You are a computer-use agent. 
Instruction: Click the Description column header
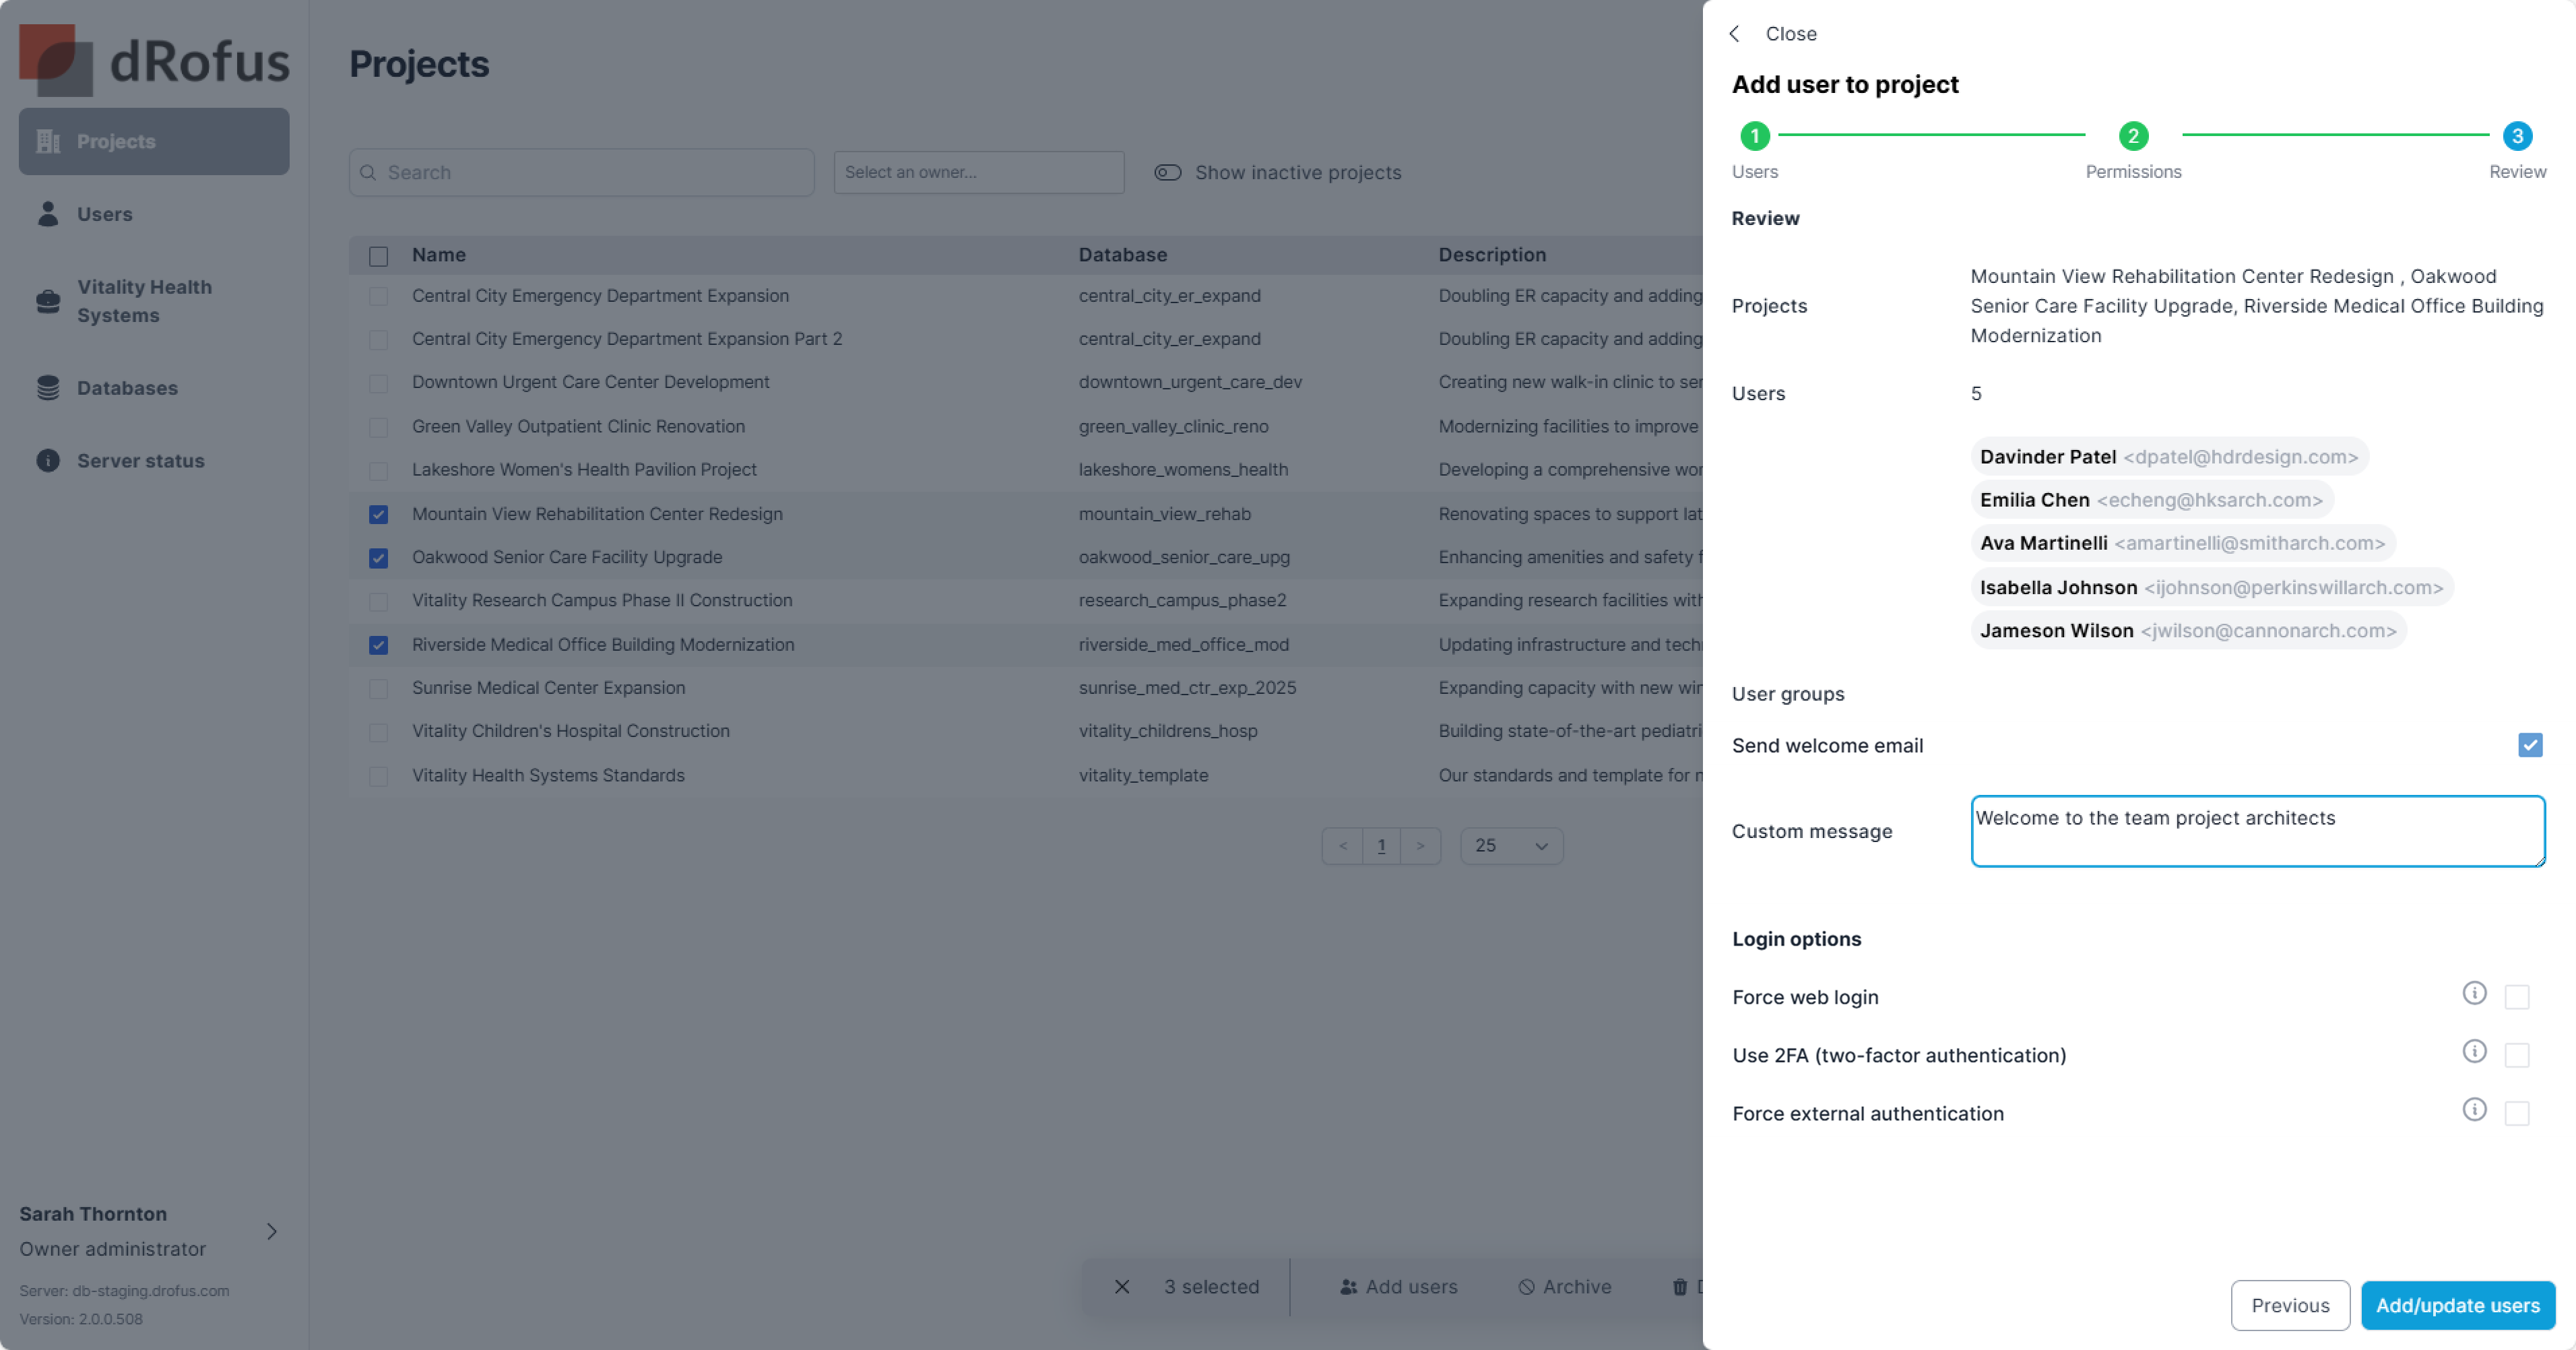(1492, 254)
